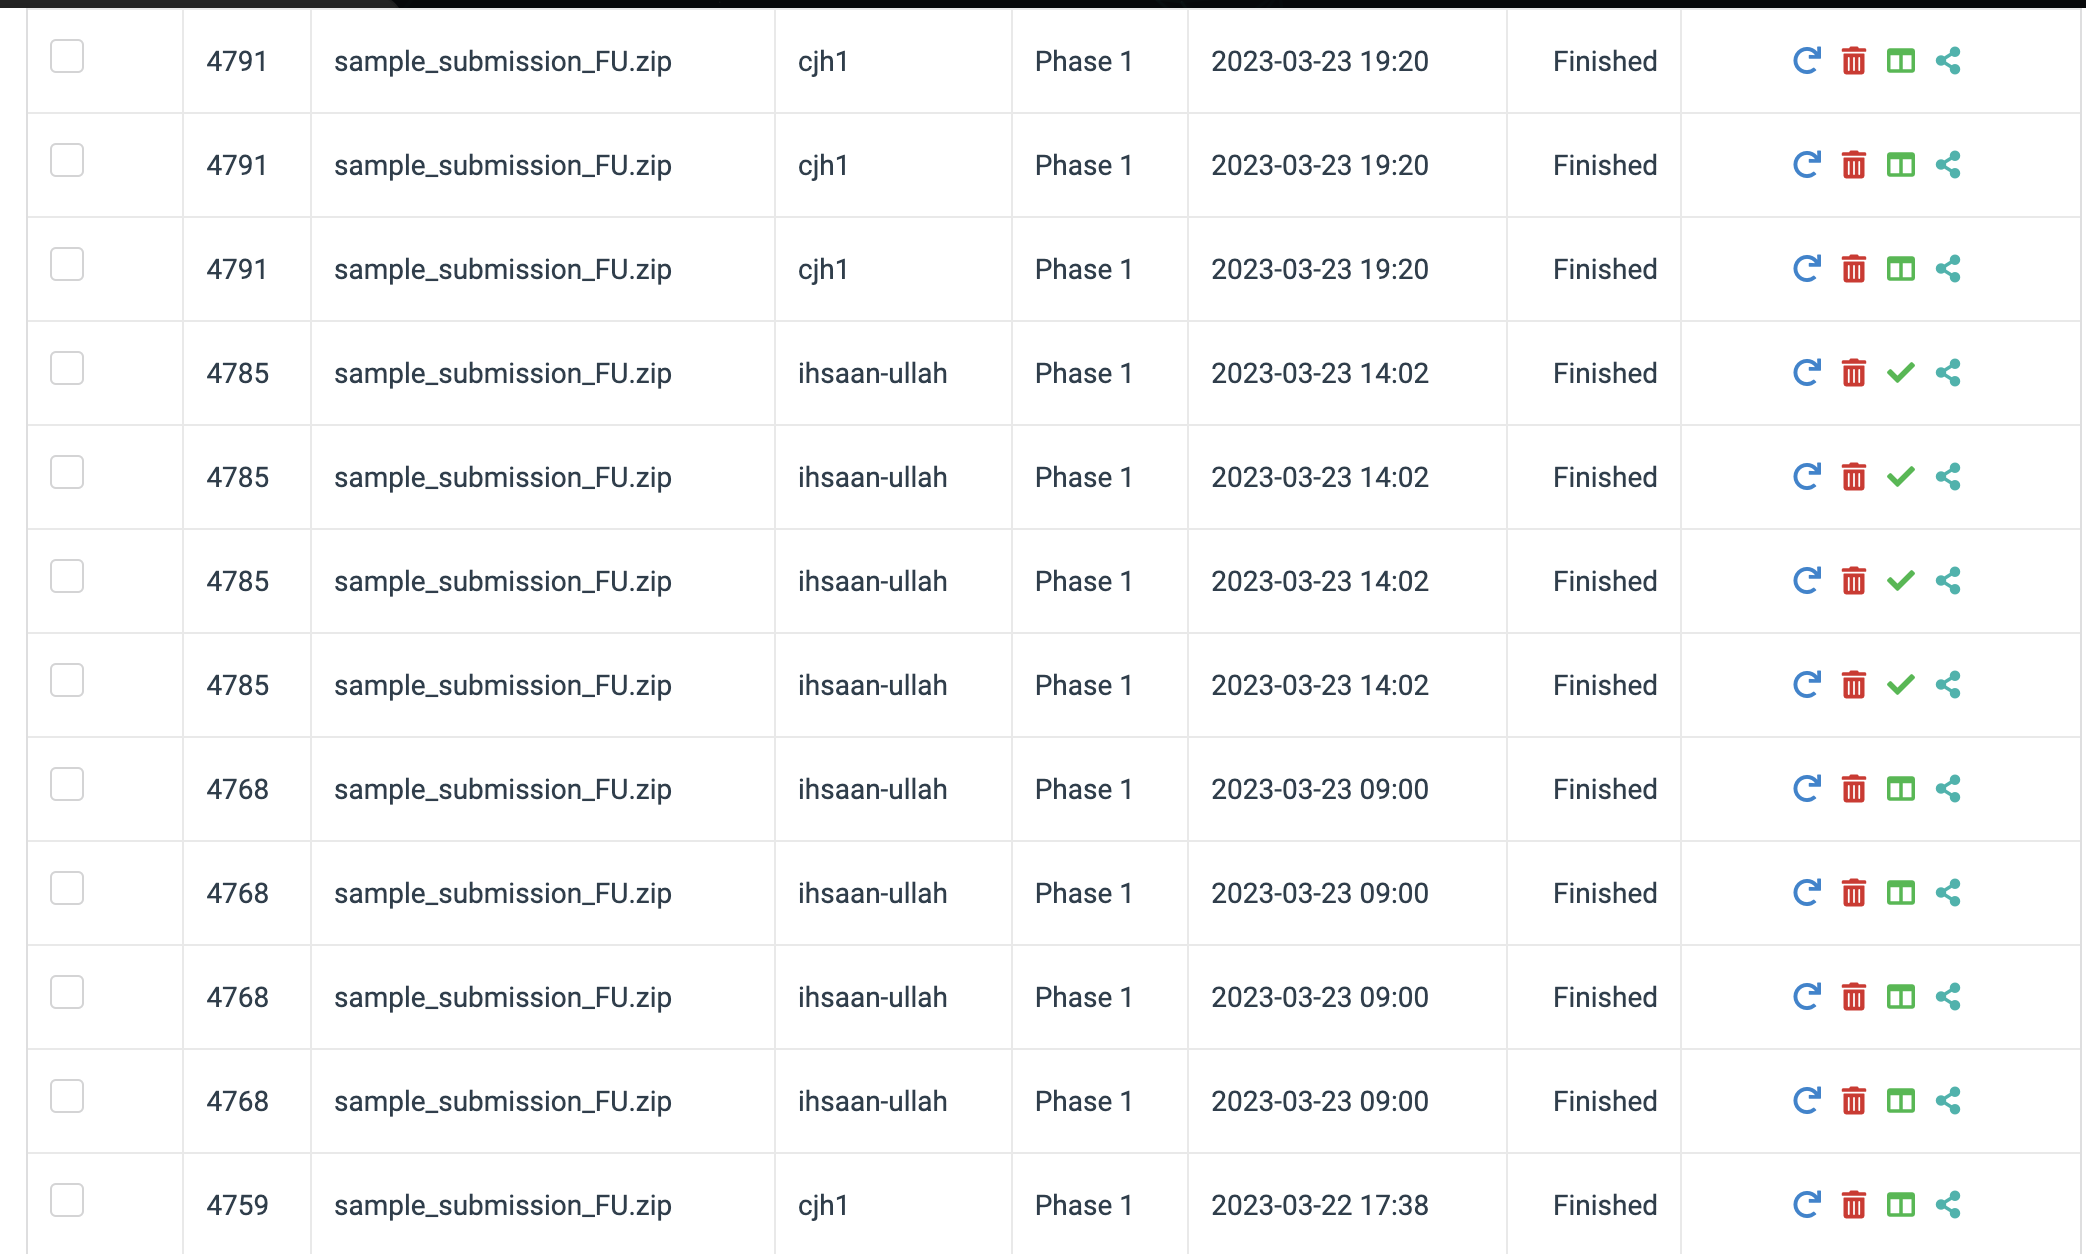Rerun submission 4791 using the refresh icon
Image resolution: width=2086 pixels, height=1254 pixels.
click(1806, 61)
